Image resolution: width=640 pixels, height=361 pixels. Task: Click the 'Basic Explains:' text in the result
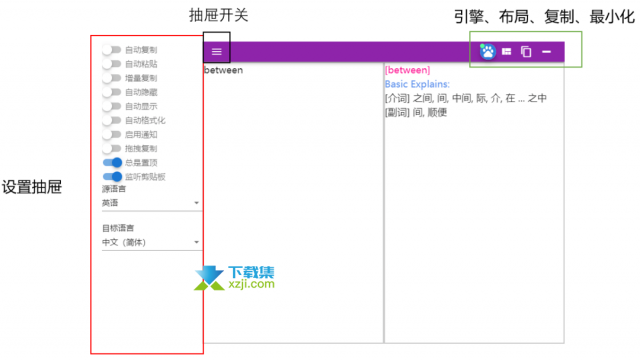tap(417, 84)
